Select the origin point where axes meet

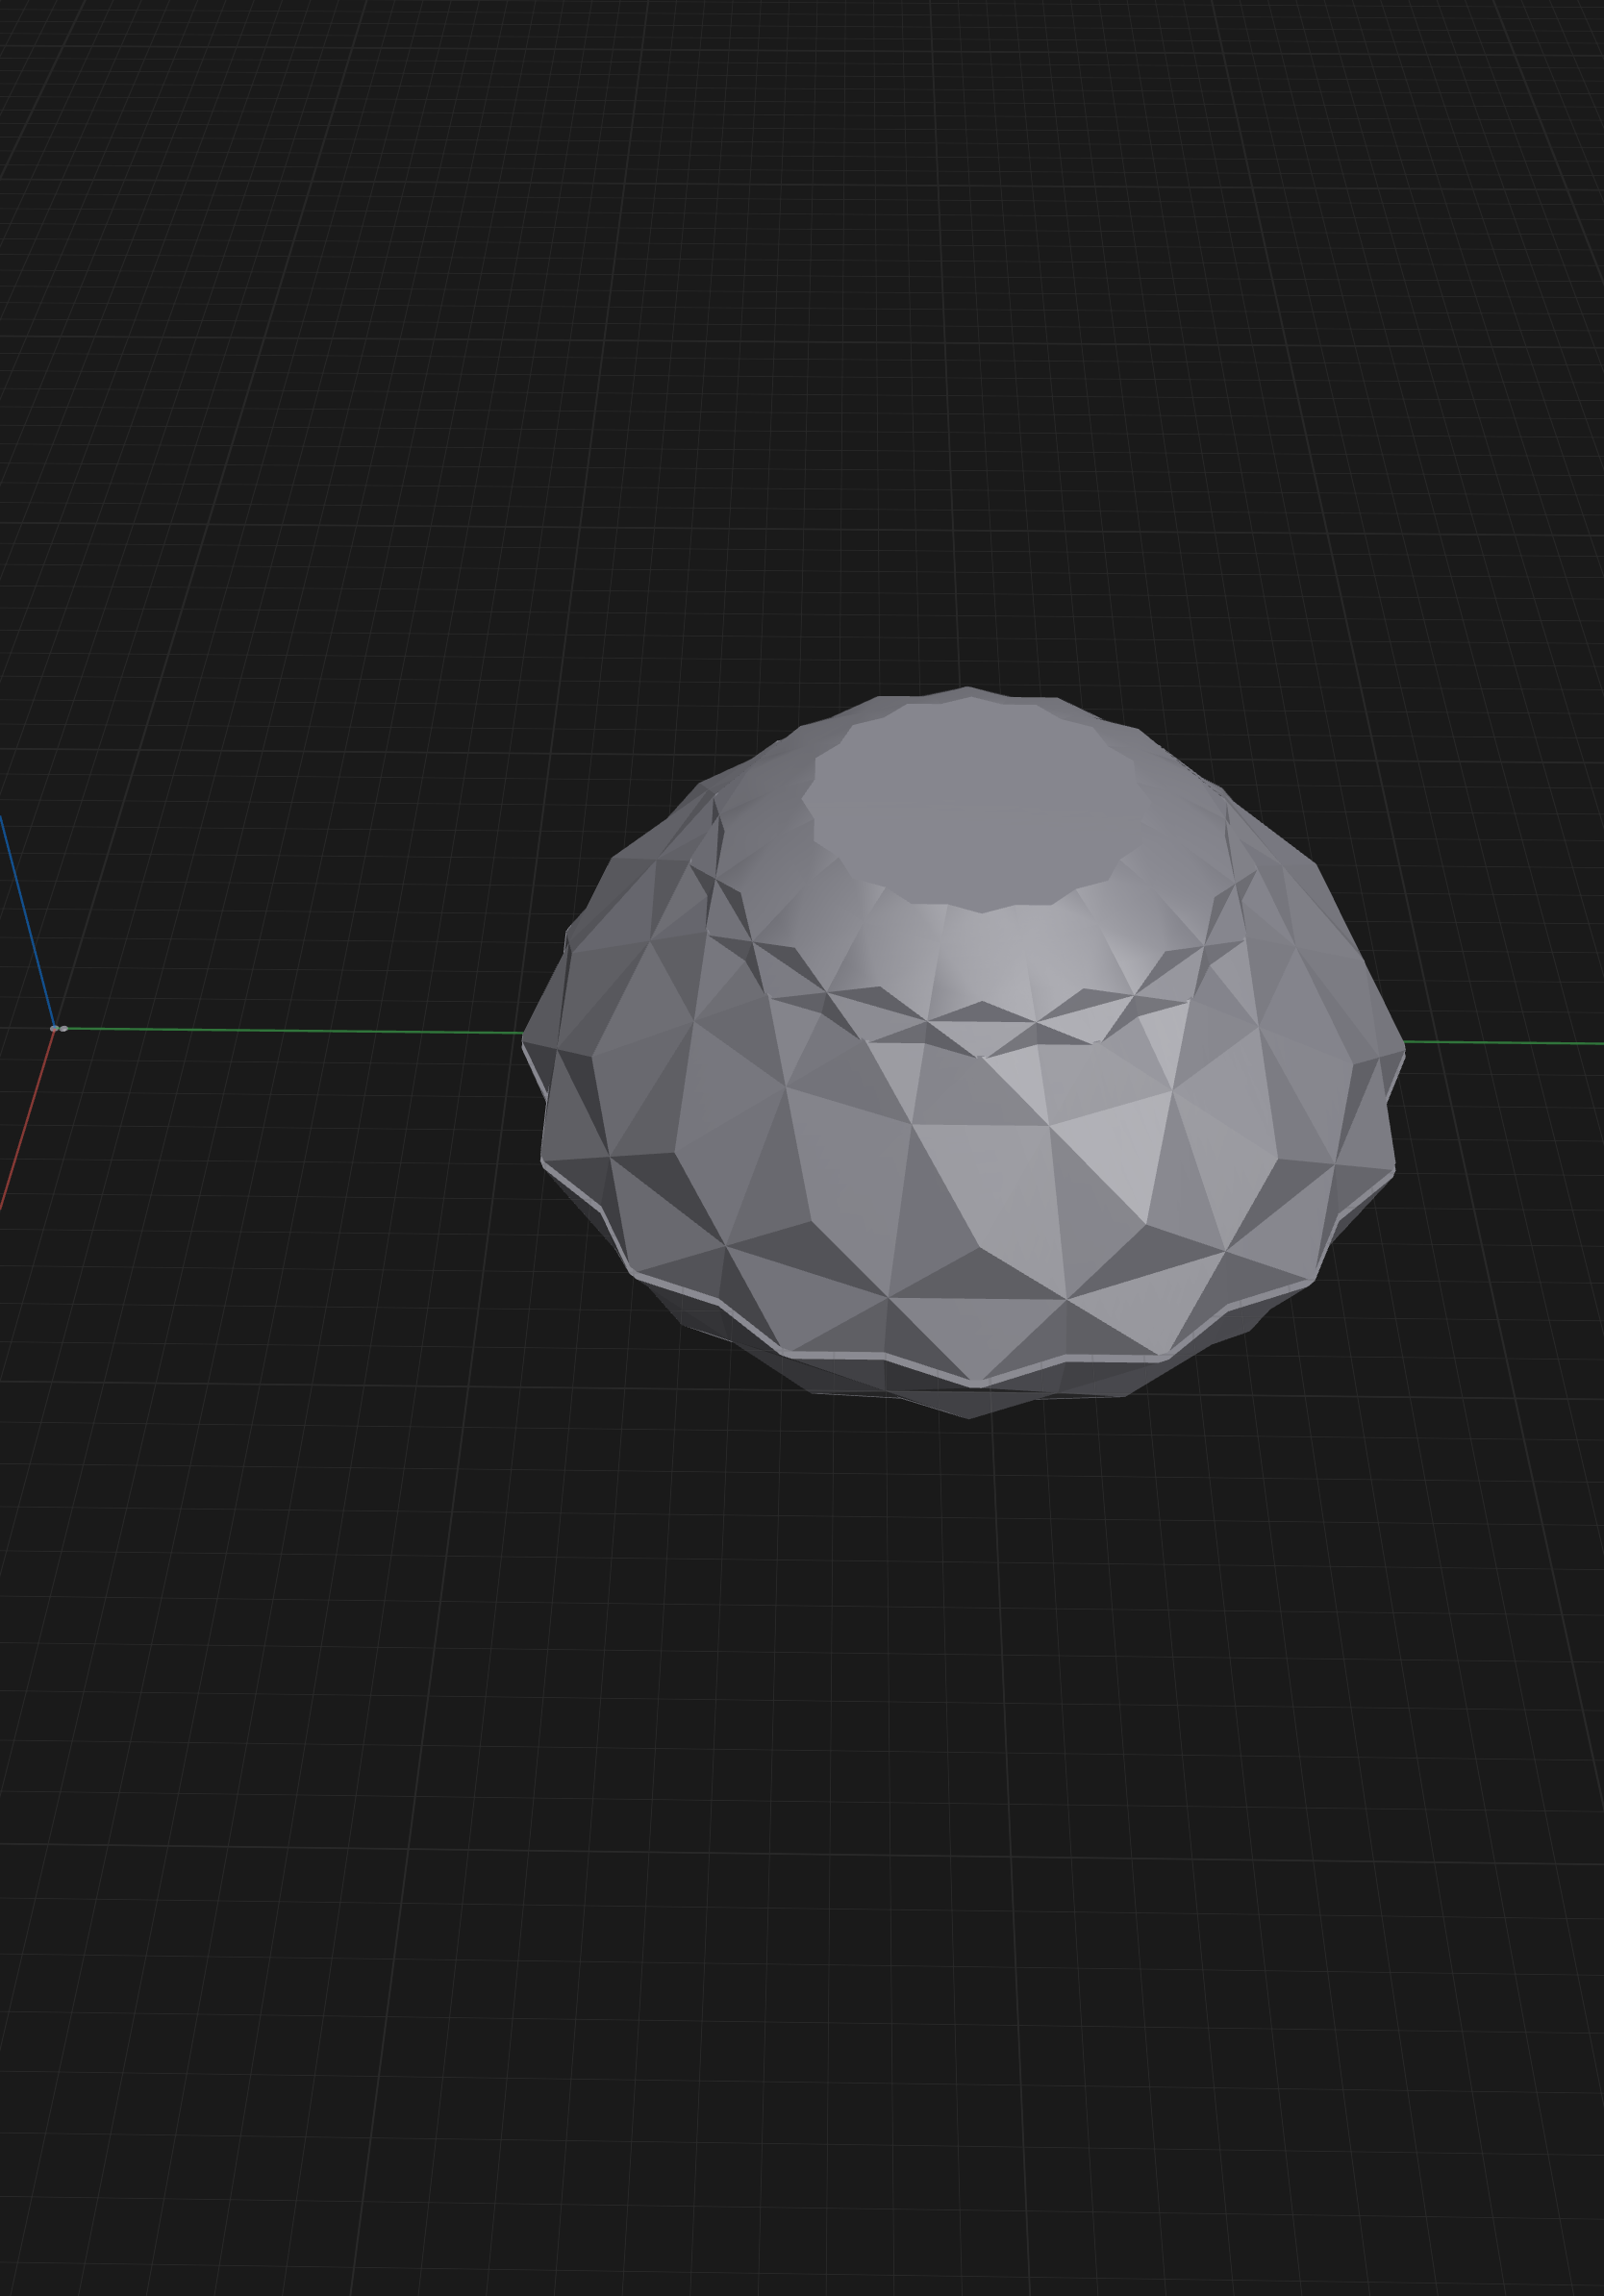(x=58, y=1028)
